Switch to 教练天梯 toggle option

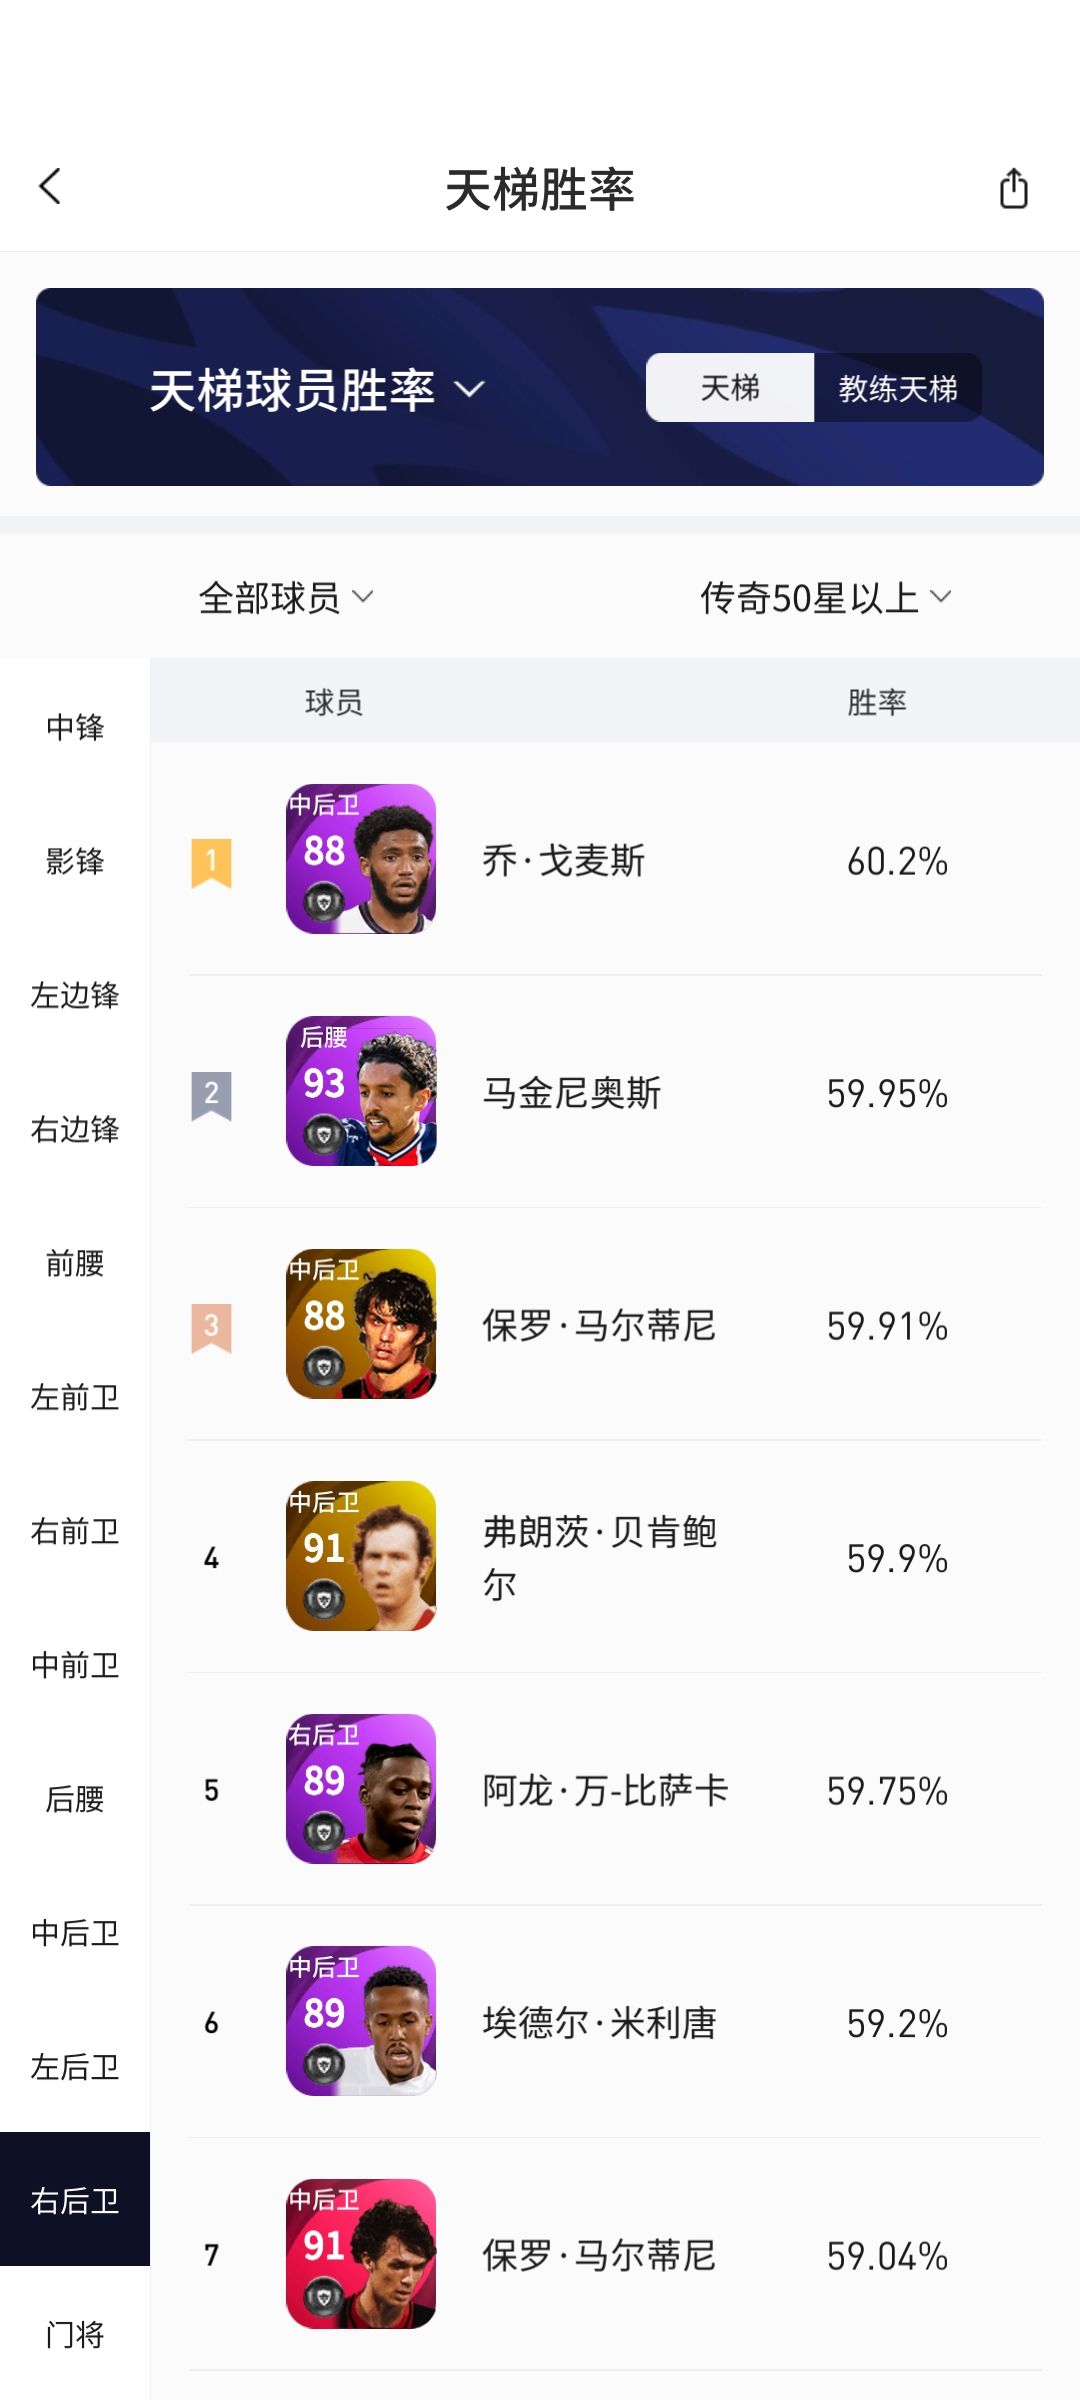897,388
